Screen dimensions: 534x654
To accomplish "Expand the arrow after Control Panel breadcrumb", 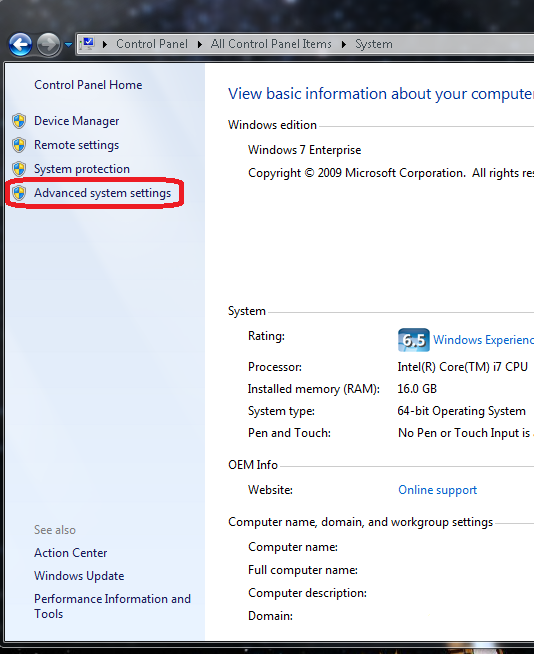I will click(x=199, y=44).
